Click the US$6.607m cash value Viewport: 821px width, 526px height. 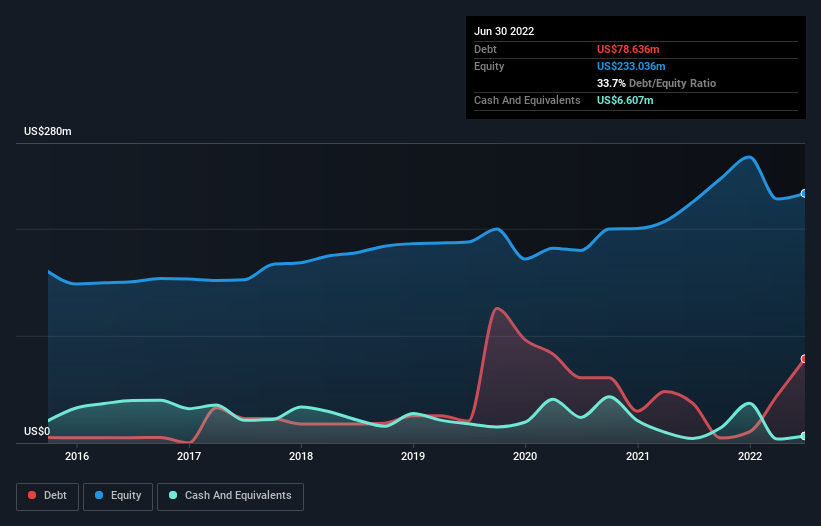[625, 100]
